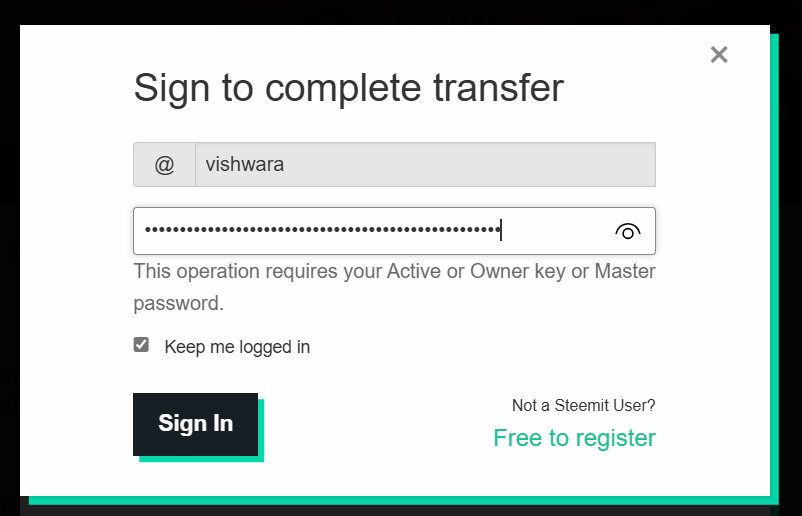Click the Active or Owner key helper text
The height and width of the screenshot is (516, 802).
tap(394, 287)
